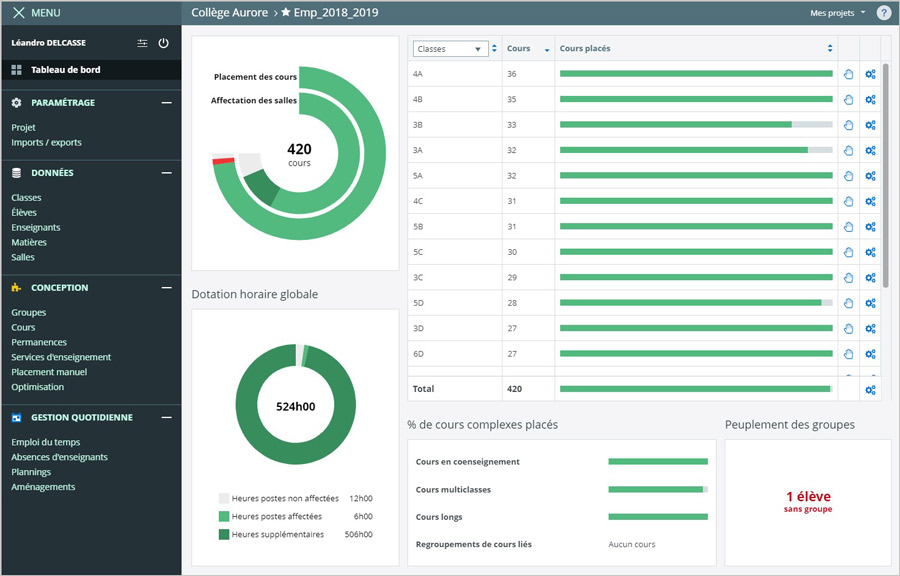Click the gears icon in row 5A
Screen dimensions: 900x576
pyautogui.click(x=870, y=176)
